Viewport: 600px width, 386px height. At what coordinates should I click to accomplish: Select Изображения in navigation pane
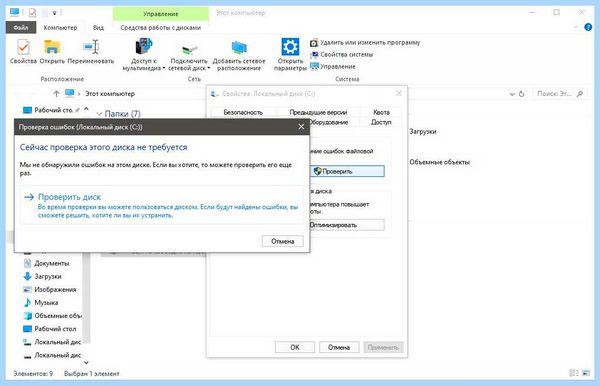coord(49,290)
